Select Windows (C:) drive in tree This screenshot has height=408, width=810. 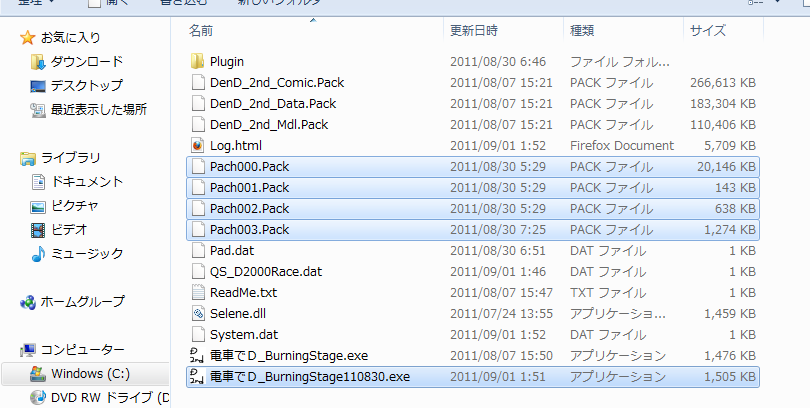pyautogui.click(x=85, y=373)
